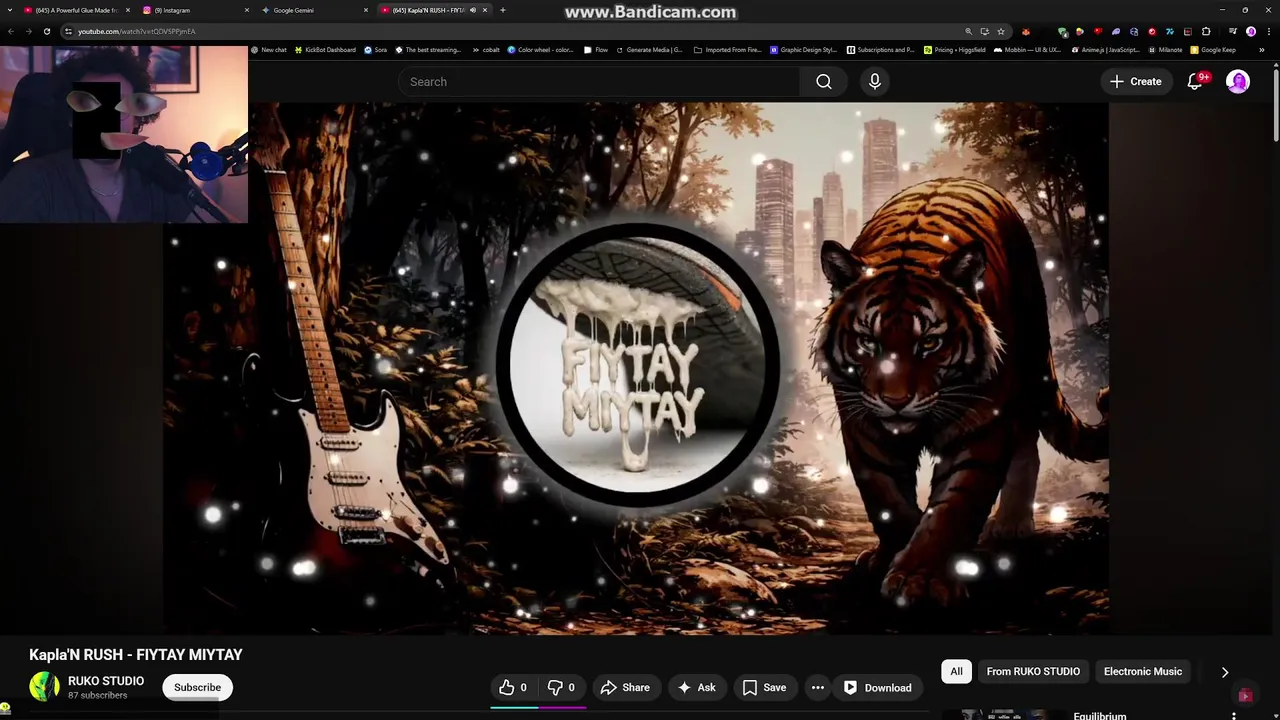
Task: Dislike the video with thumbs down
Action: coord(561,687)
